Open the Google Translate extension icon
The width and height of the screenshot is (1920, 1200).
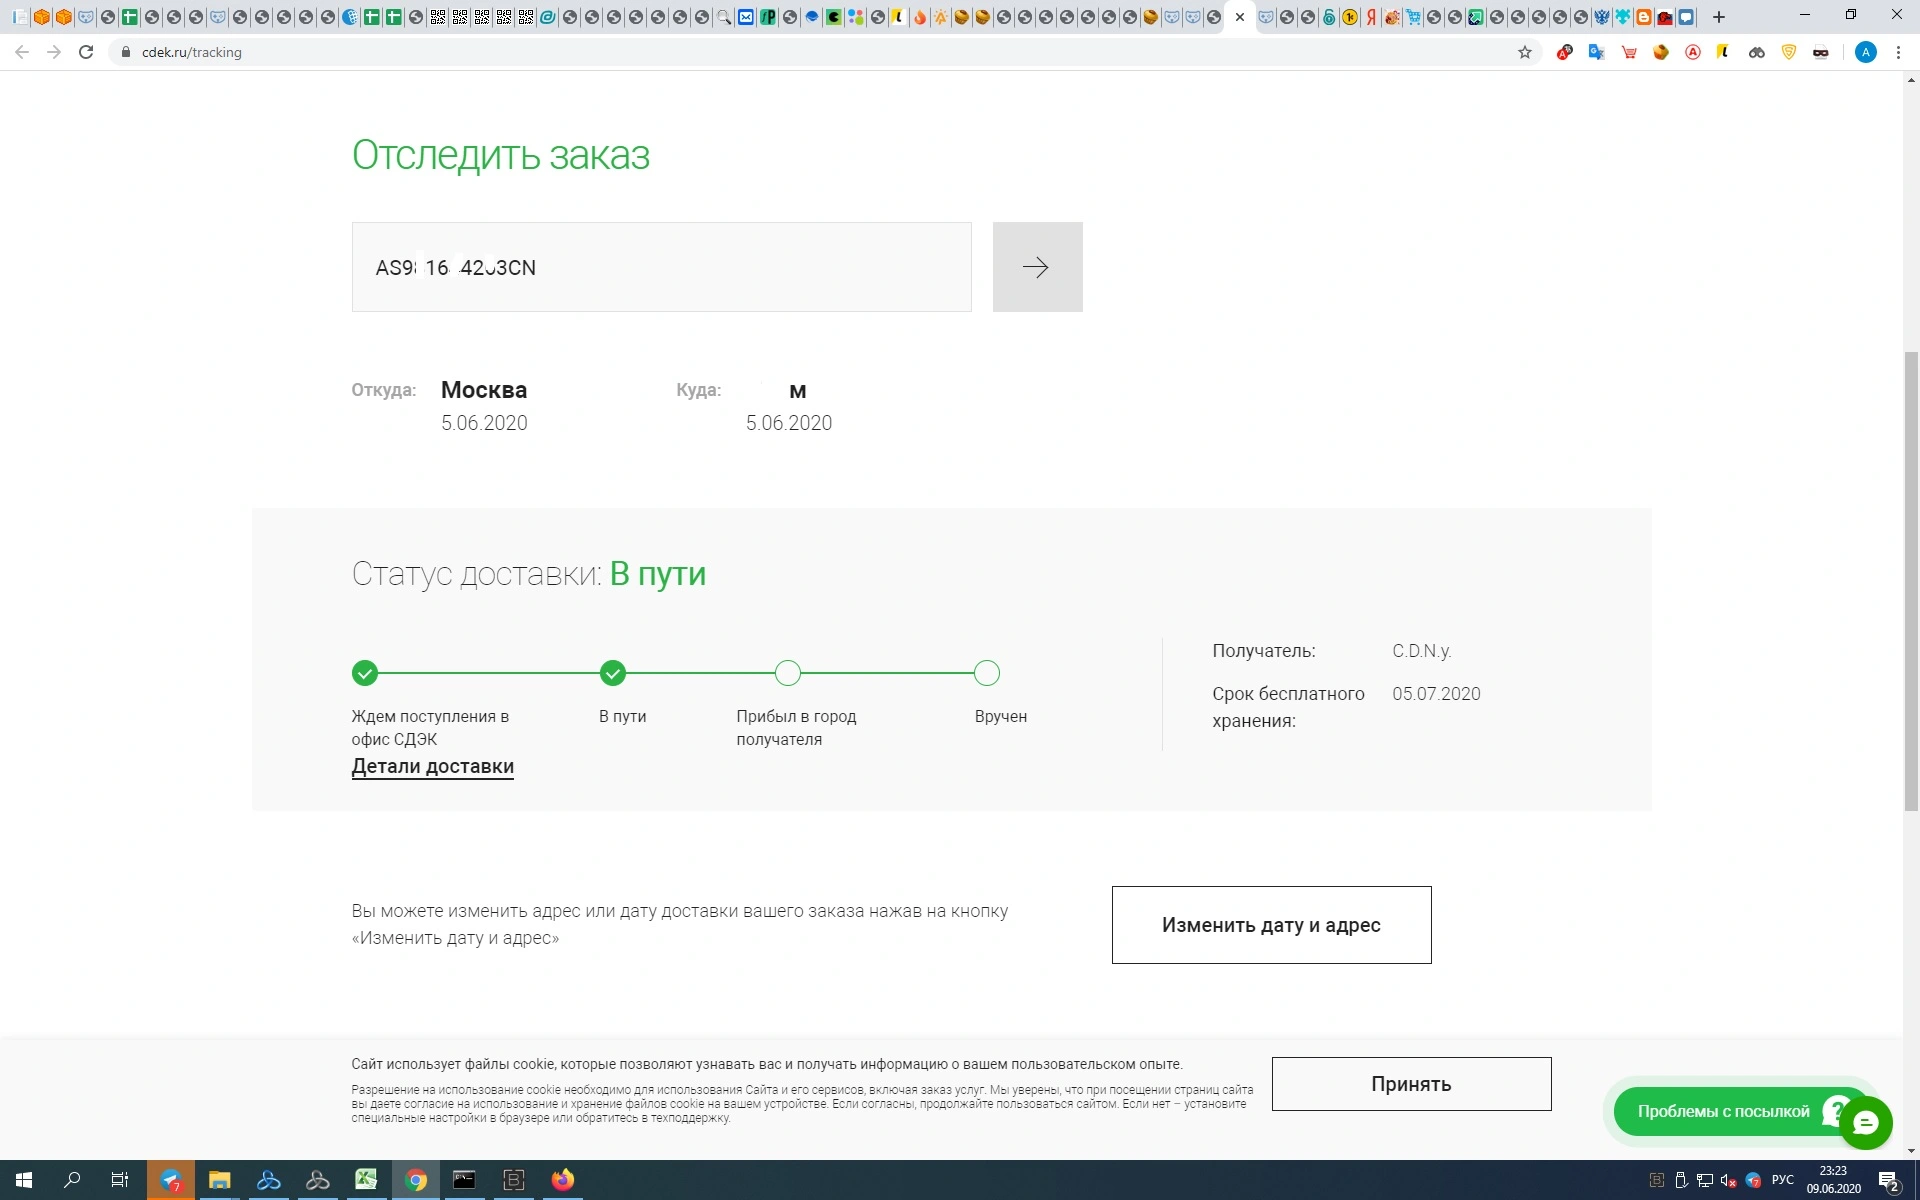[1597, 52]
